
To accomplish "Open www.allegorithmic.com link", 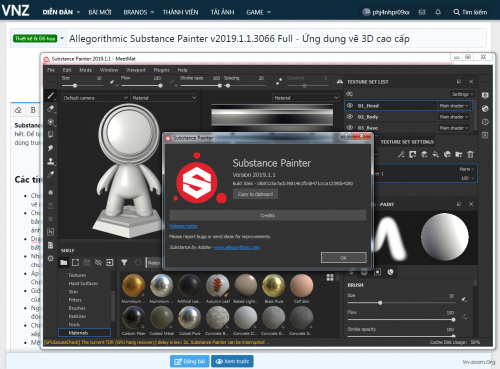I will coord(237,247).
